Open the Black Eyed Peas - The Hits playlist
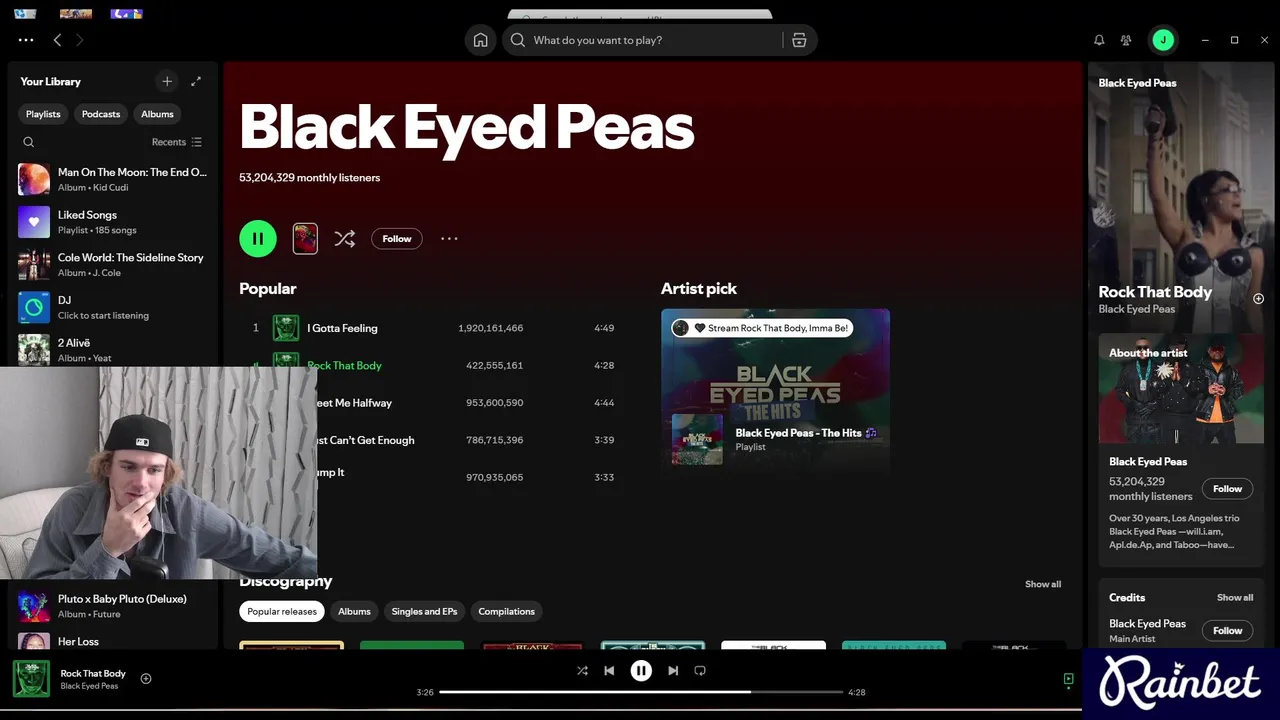 point(806,433)
